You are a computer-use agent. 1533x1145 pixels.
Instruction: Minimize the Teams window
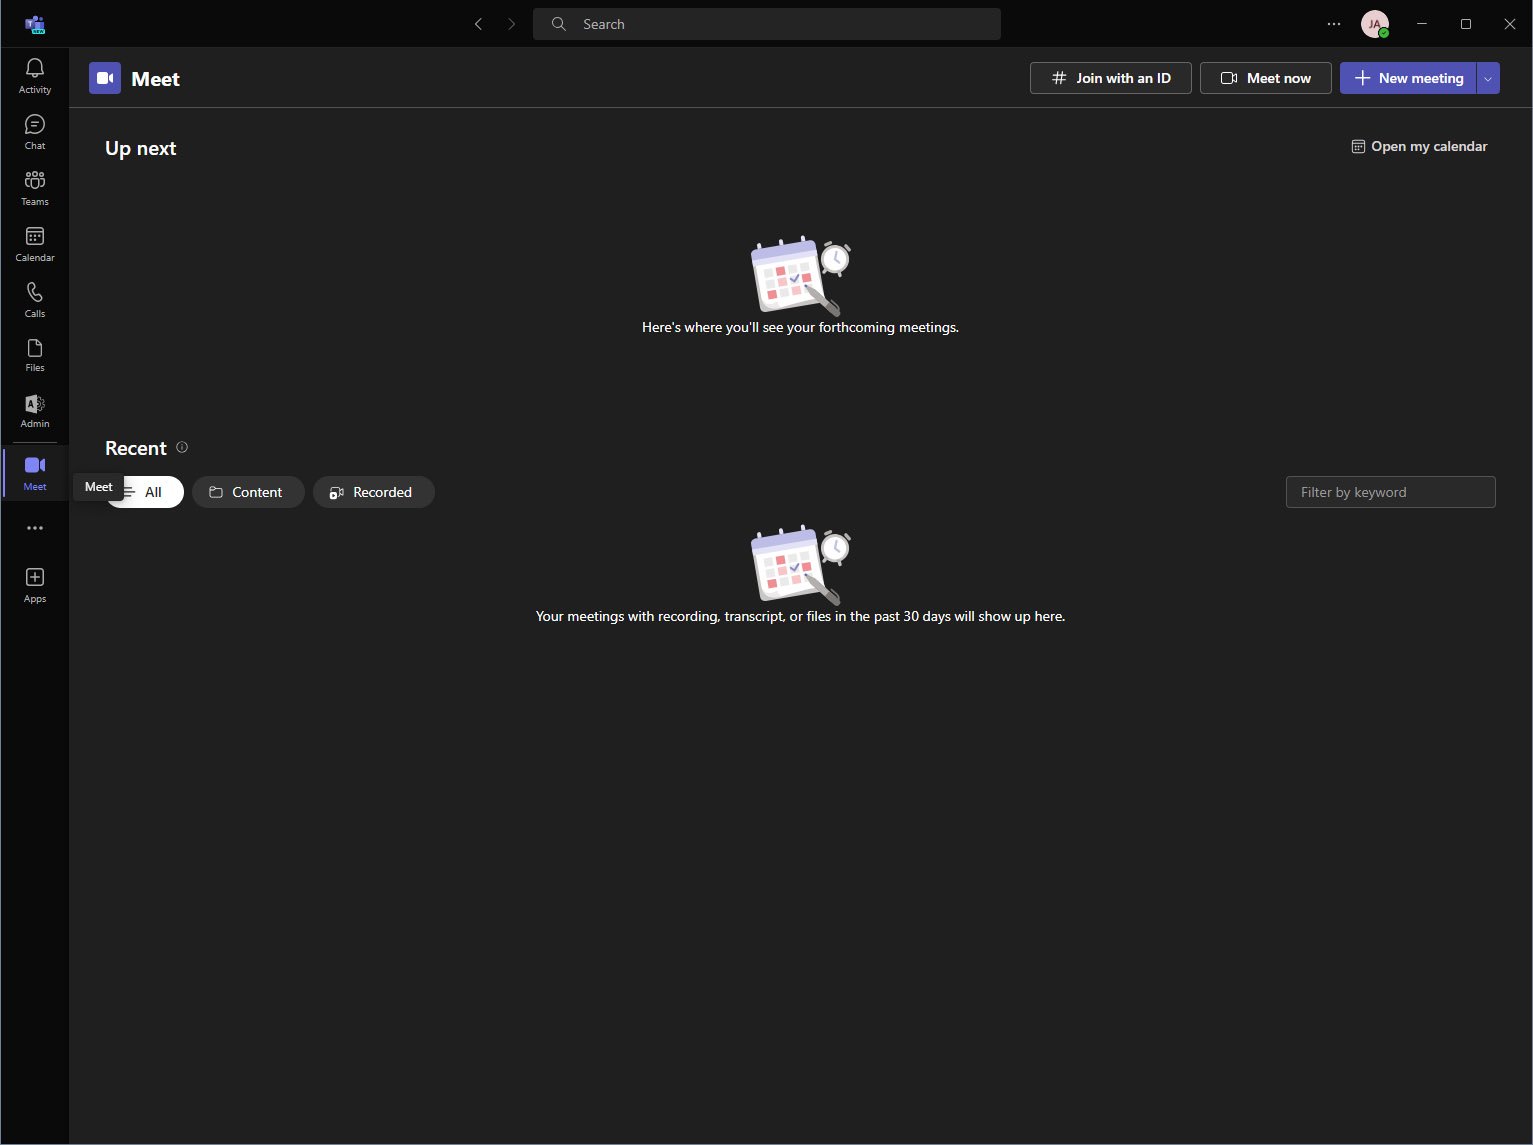tap(1421, 24)
